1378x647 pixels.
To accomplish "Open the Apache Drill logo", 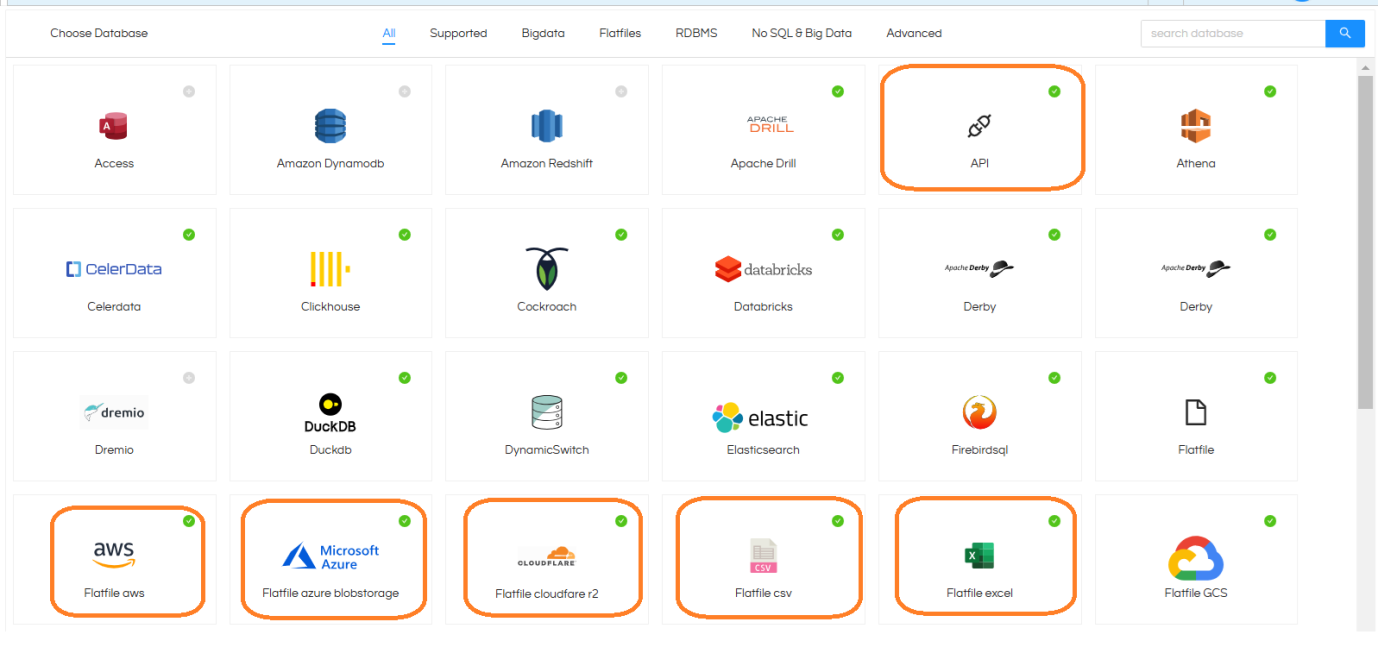I will coord(770,125).
